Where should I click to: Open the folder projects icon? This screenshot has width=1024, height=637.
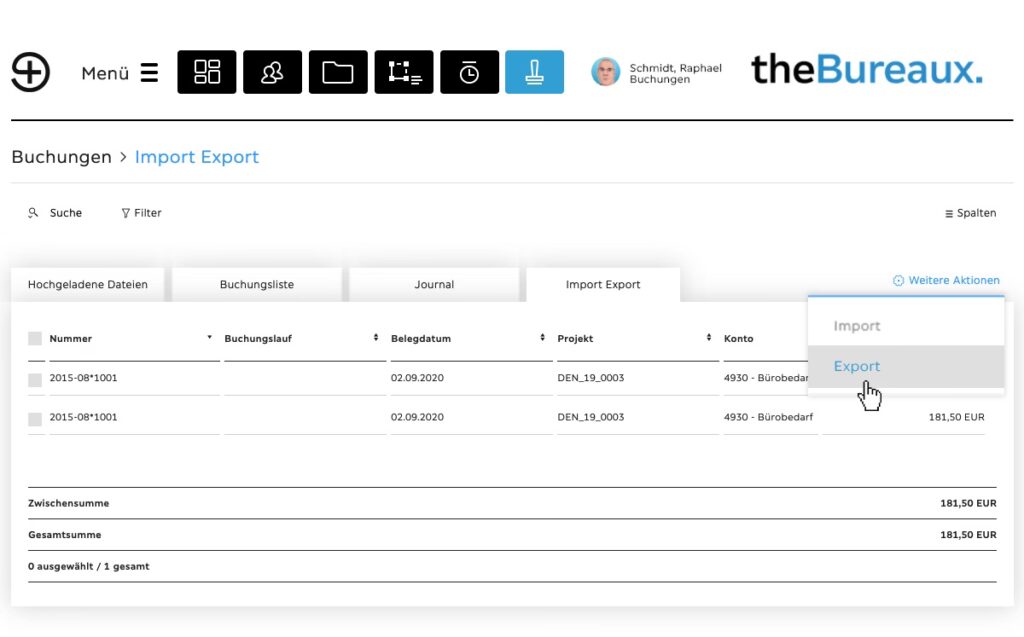(x=338, y=72)
